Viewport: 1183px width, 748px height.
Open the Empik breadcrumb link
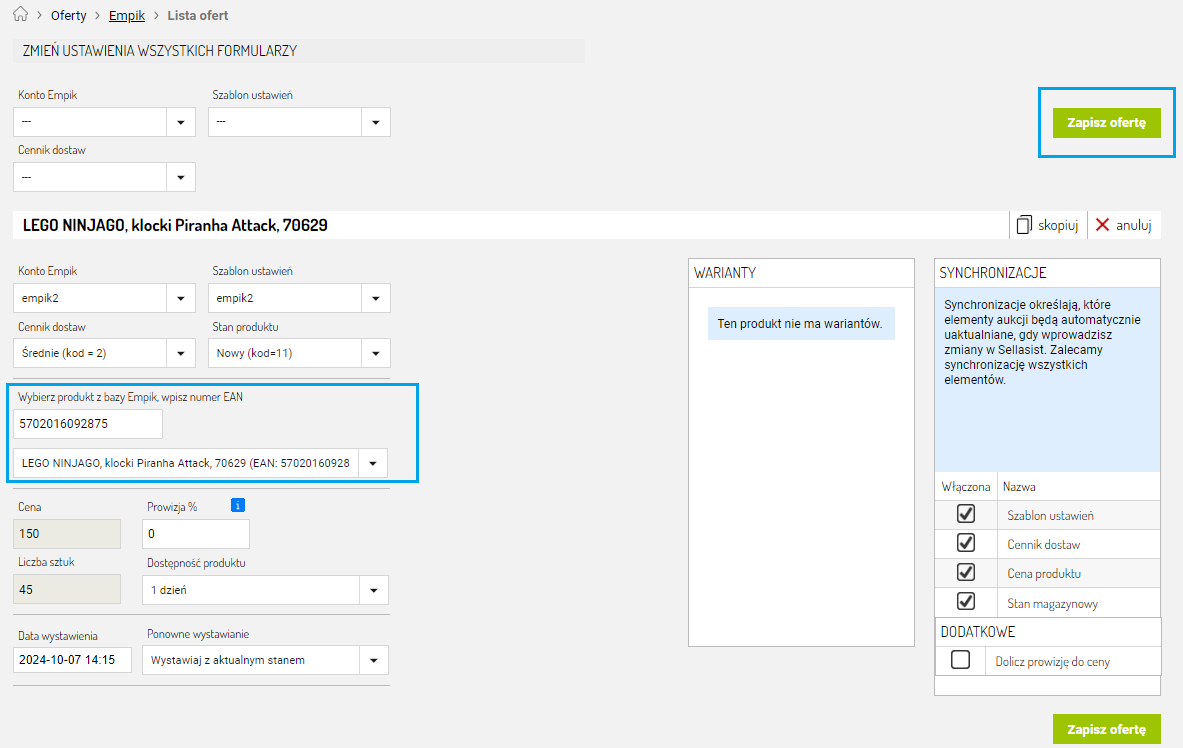pos(127,16)
